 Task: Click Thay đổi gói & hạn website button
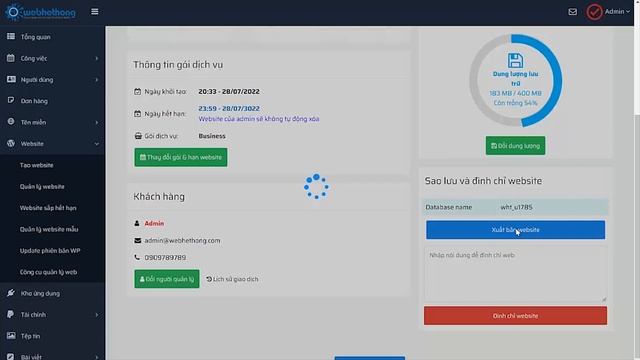pos(181,157)
